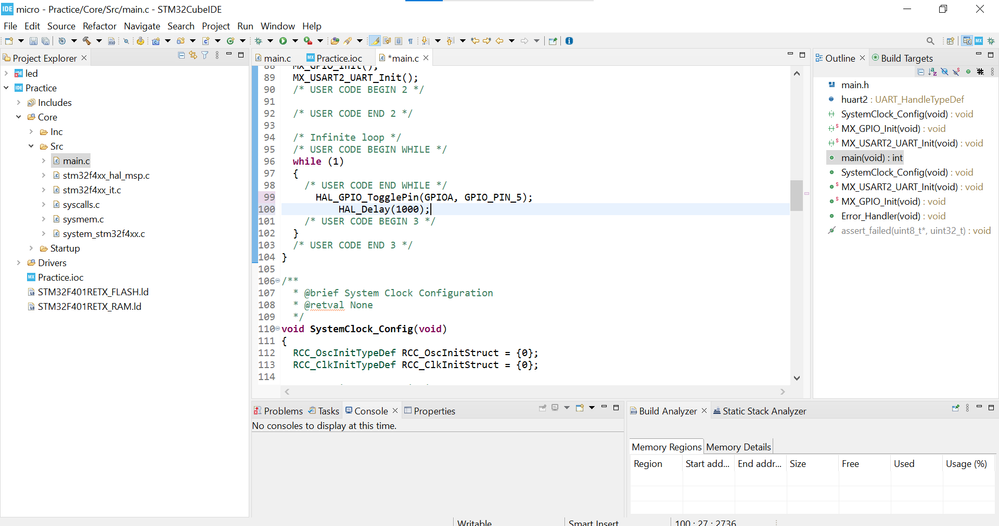Open the Memory Details tab
Viewport: 999px width, 526px height.
738,447
